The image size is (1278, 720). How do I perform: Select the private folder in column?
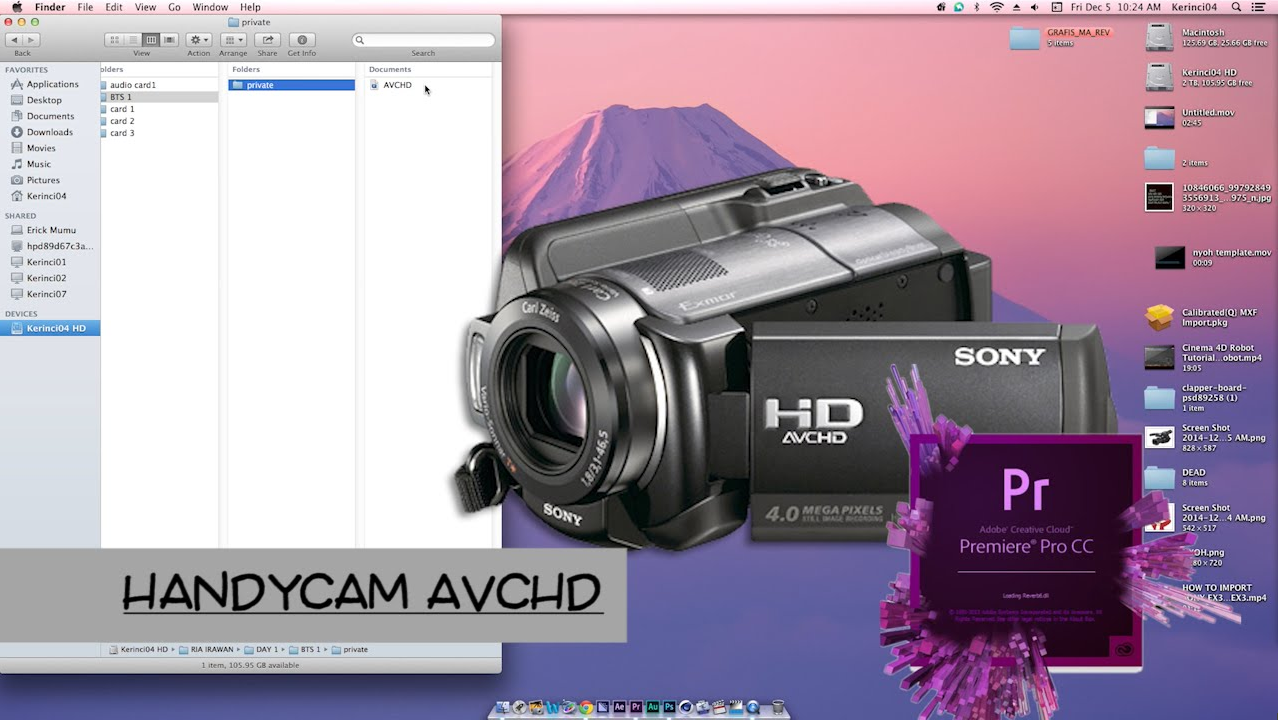point(291,85)
